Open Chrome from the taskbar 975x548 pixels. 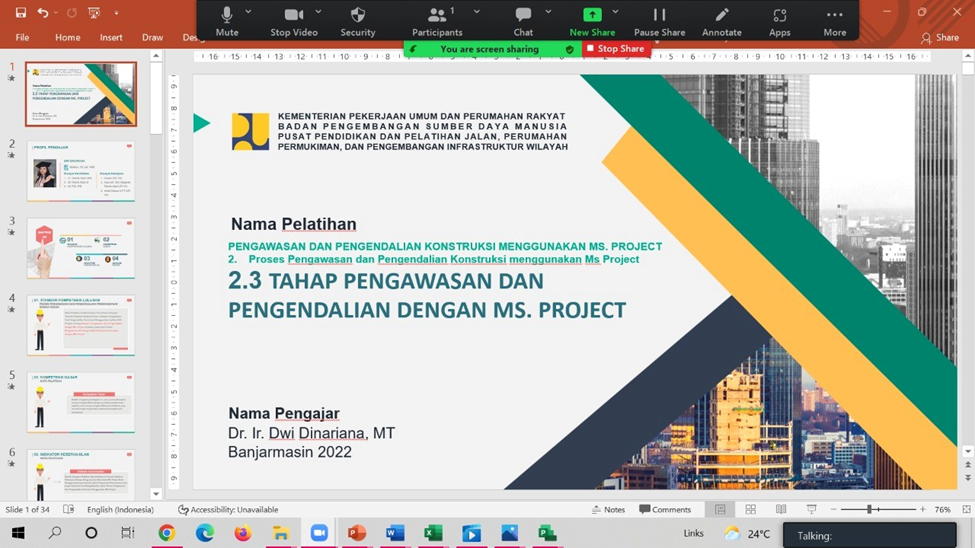tap(166, 533)
